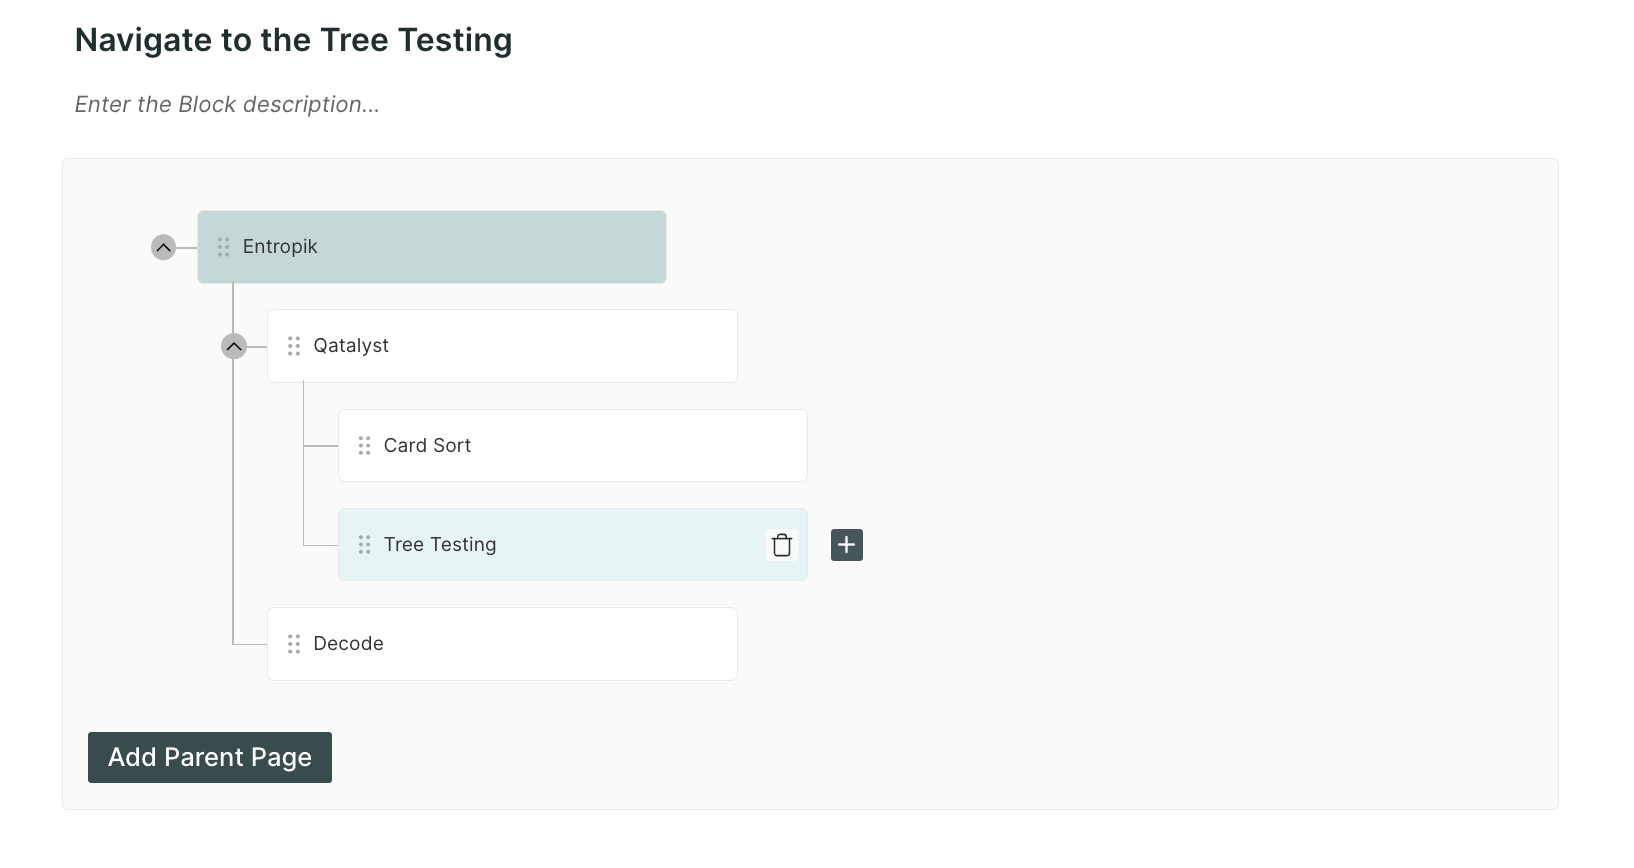Grab the Decode drag handle
This screenshot has width=1634, height=868.
click(x=294, y=644)
